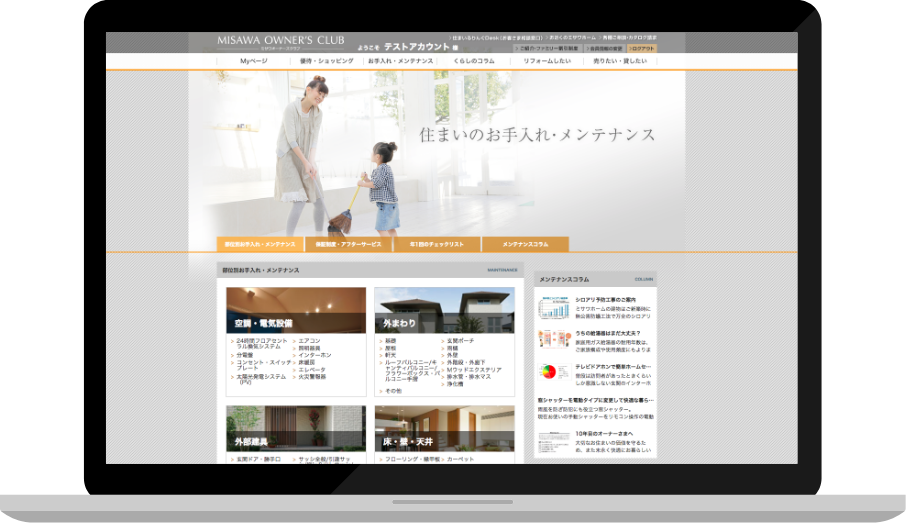Go to the リフォームしたい menu item

pos(547,61)
